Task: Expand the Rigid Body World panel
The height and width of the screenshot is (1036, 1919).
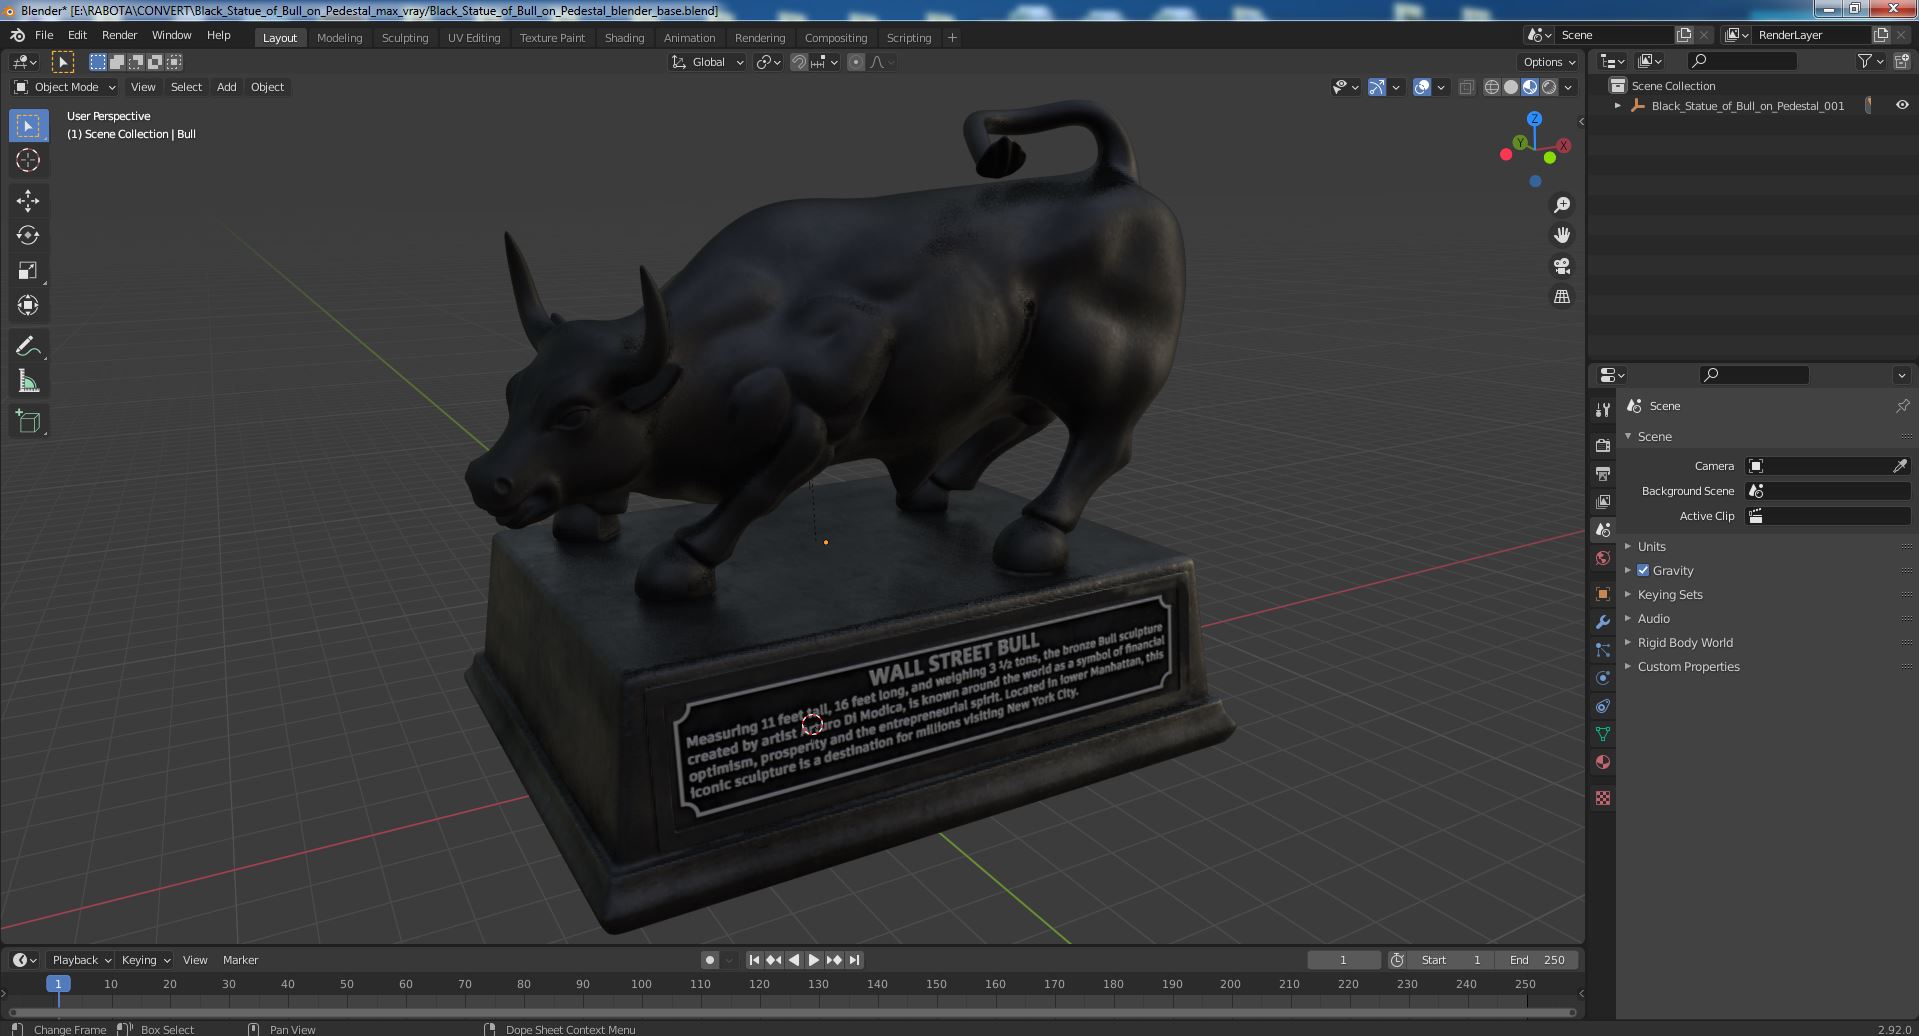Action: 1685,642
